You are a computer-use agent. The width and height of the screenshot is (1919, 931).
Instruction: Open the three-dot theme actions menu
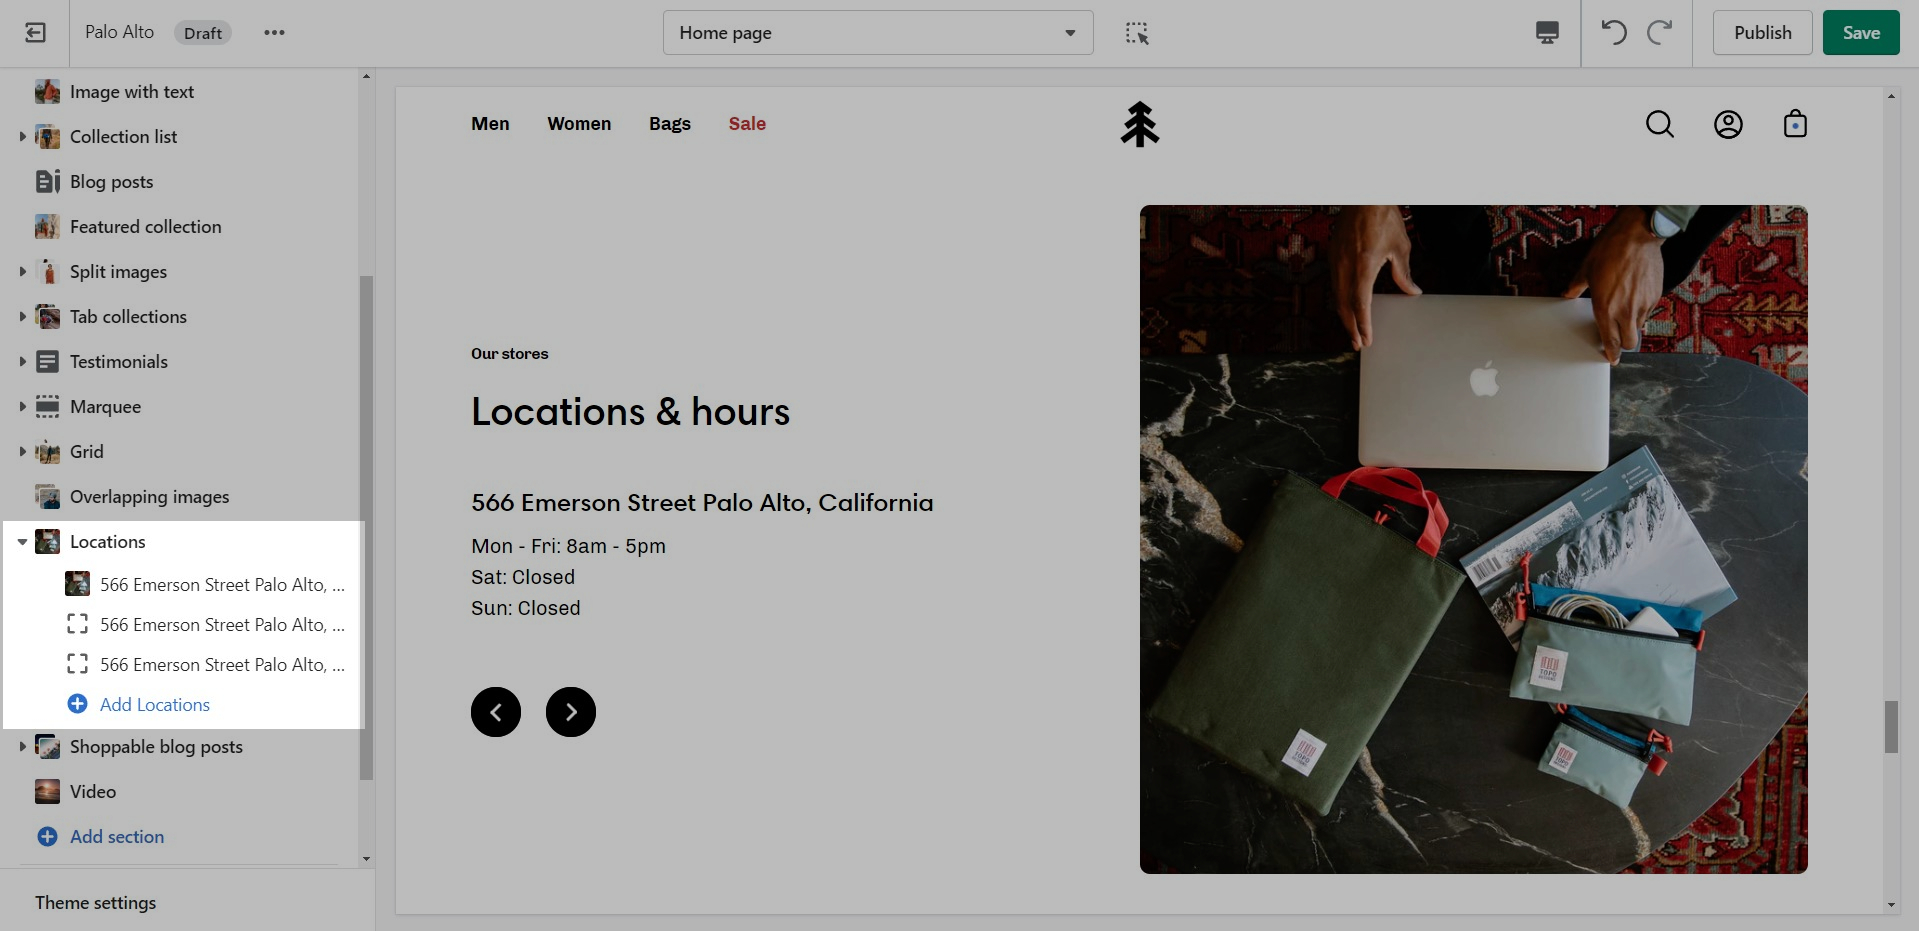click(274, 33)
